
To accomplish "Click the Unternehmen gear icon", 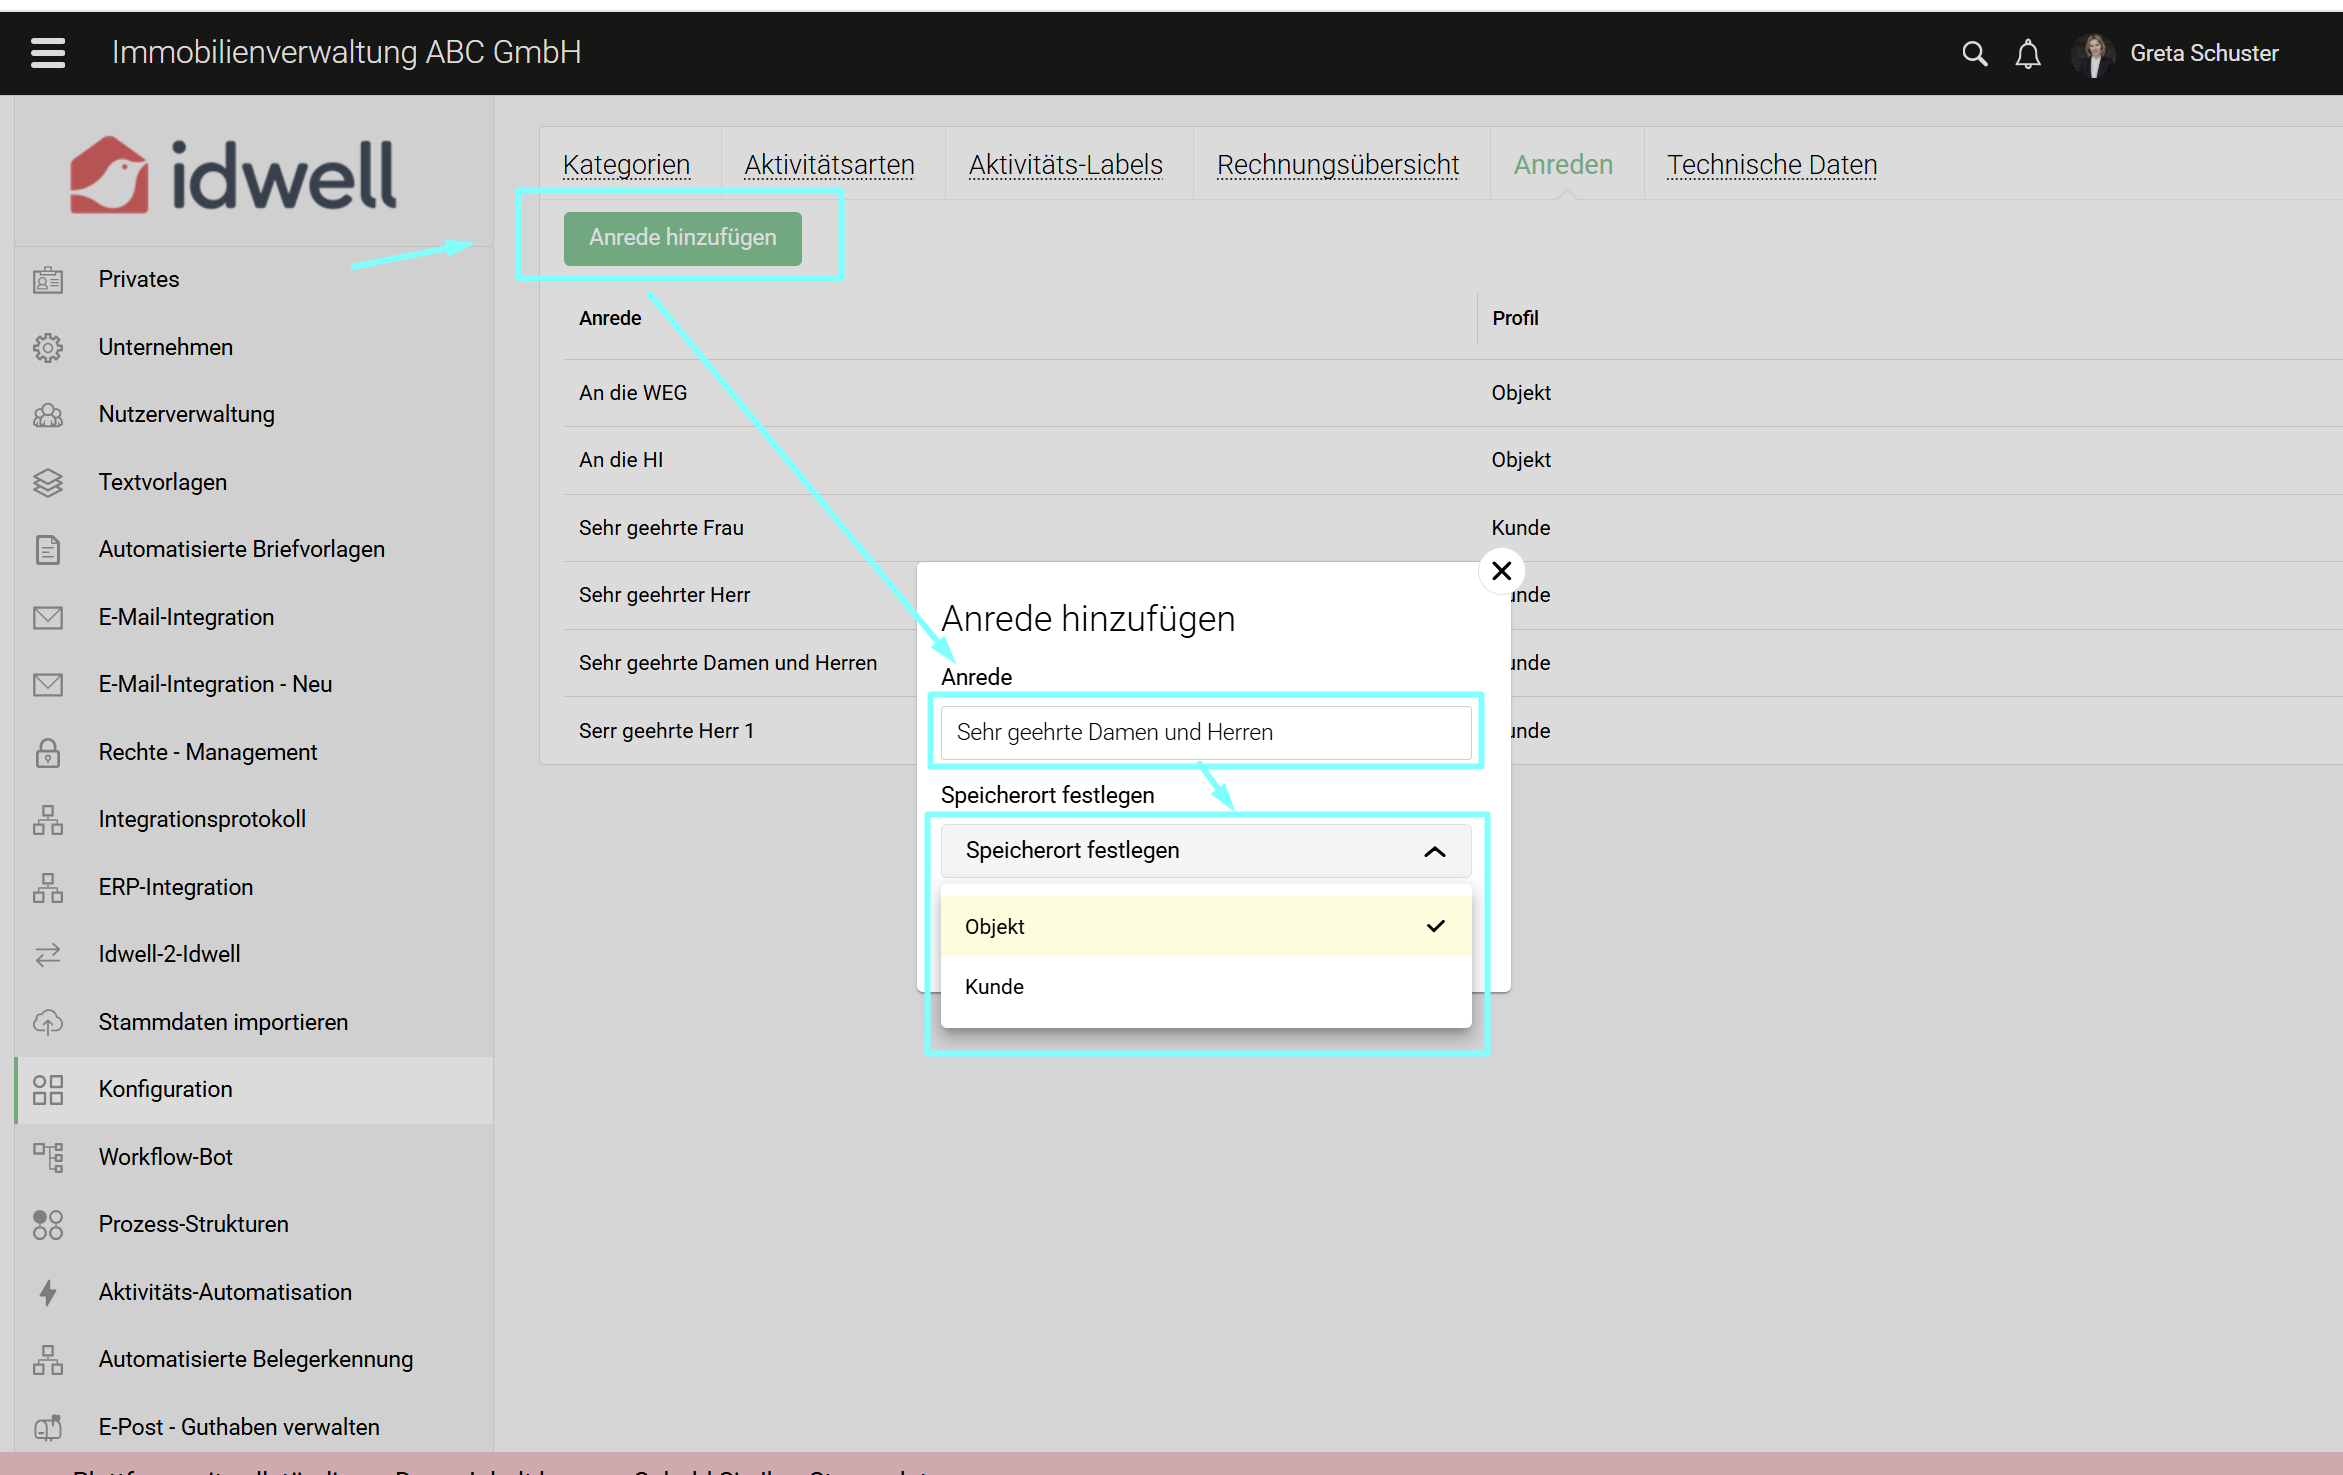I will click(x=48, y=347).
